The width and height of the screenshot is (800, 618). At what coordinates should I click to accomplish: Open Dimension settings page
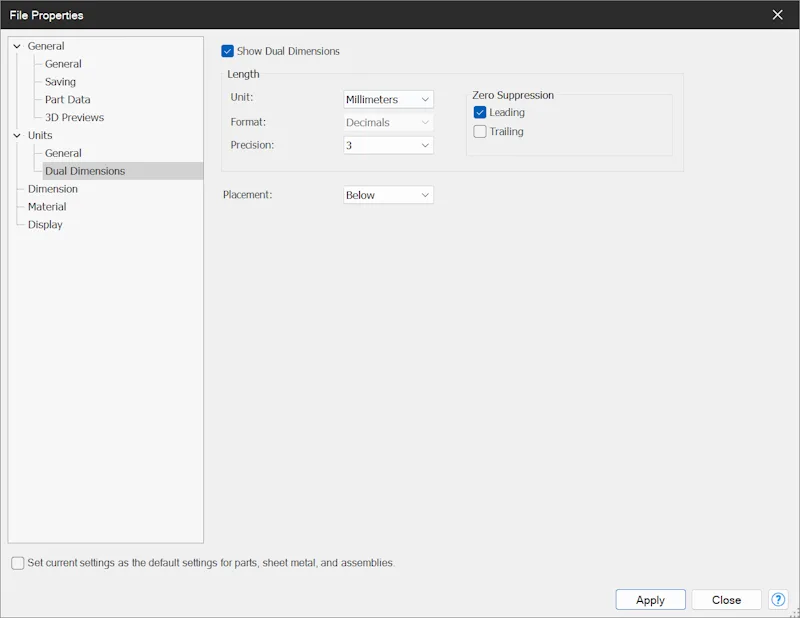tap(53, 189)
